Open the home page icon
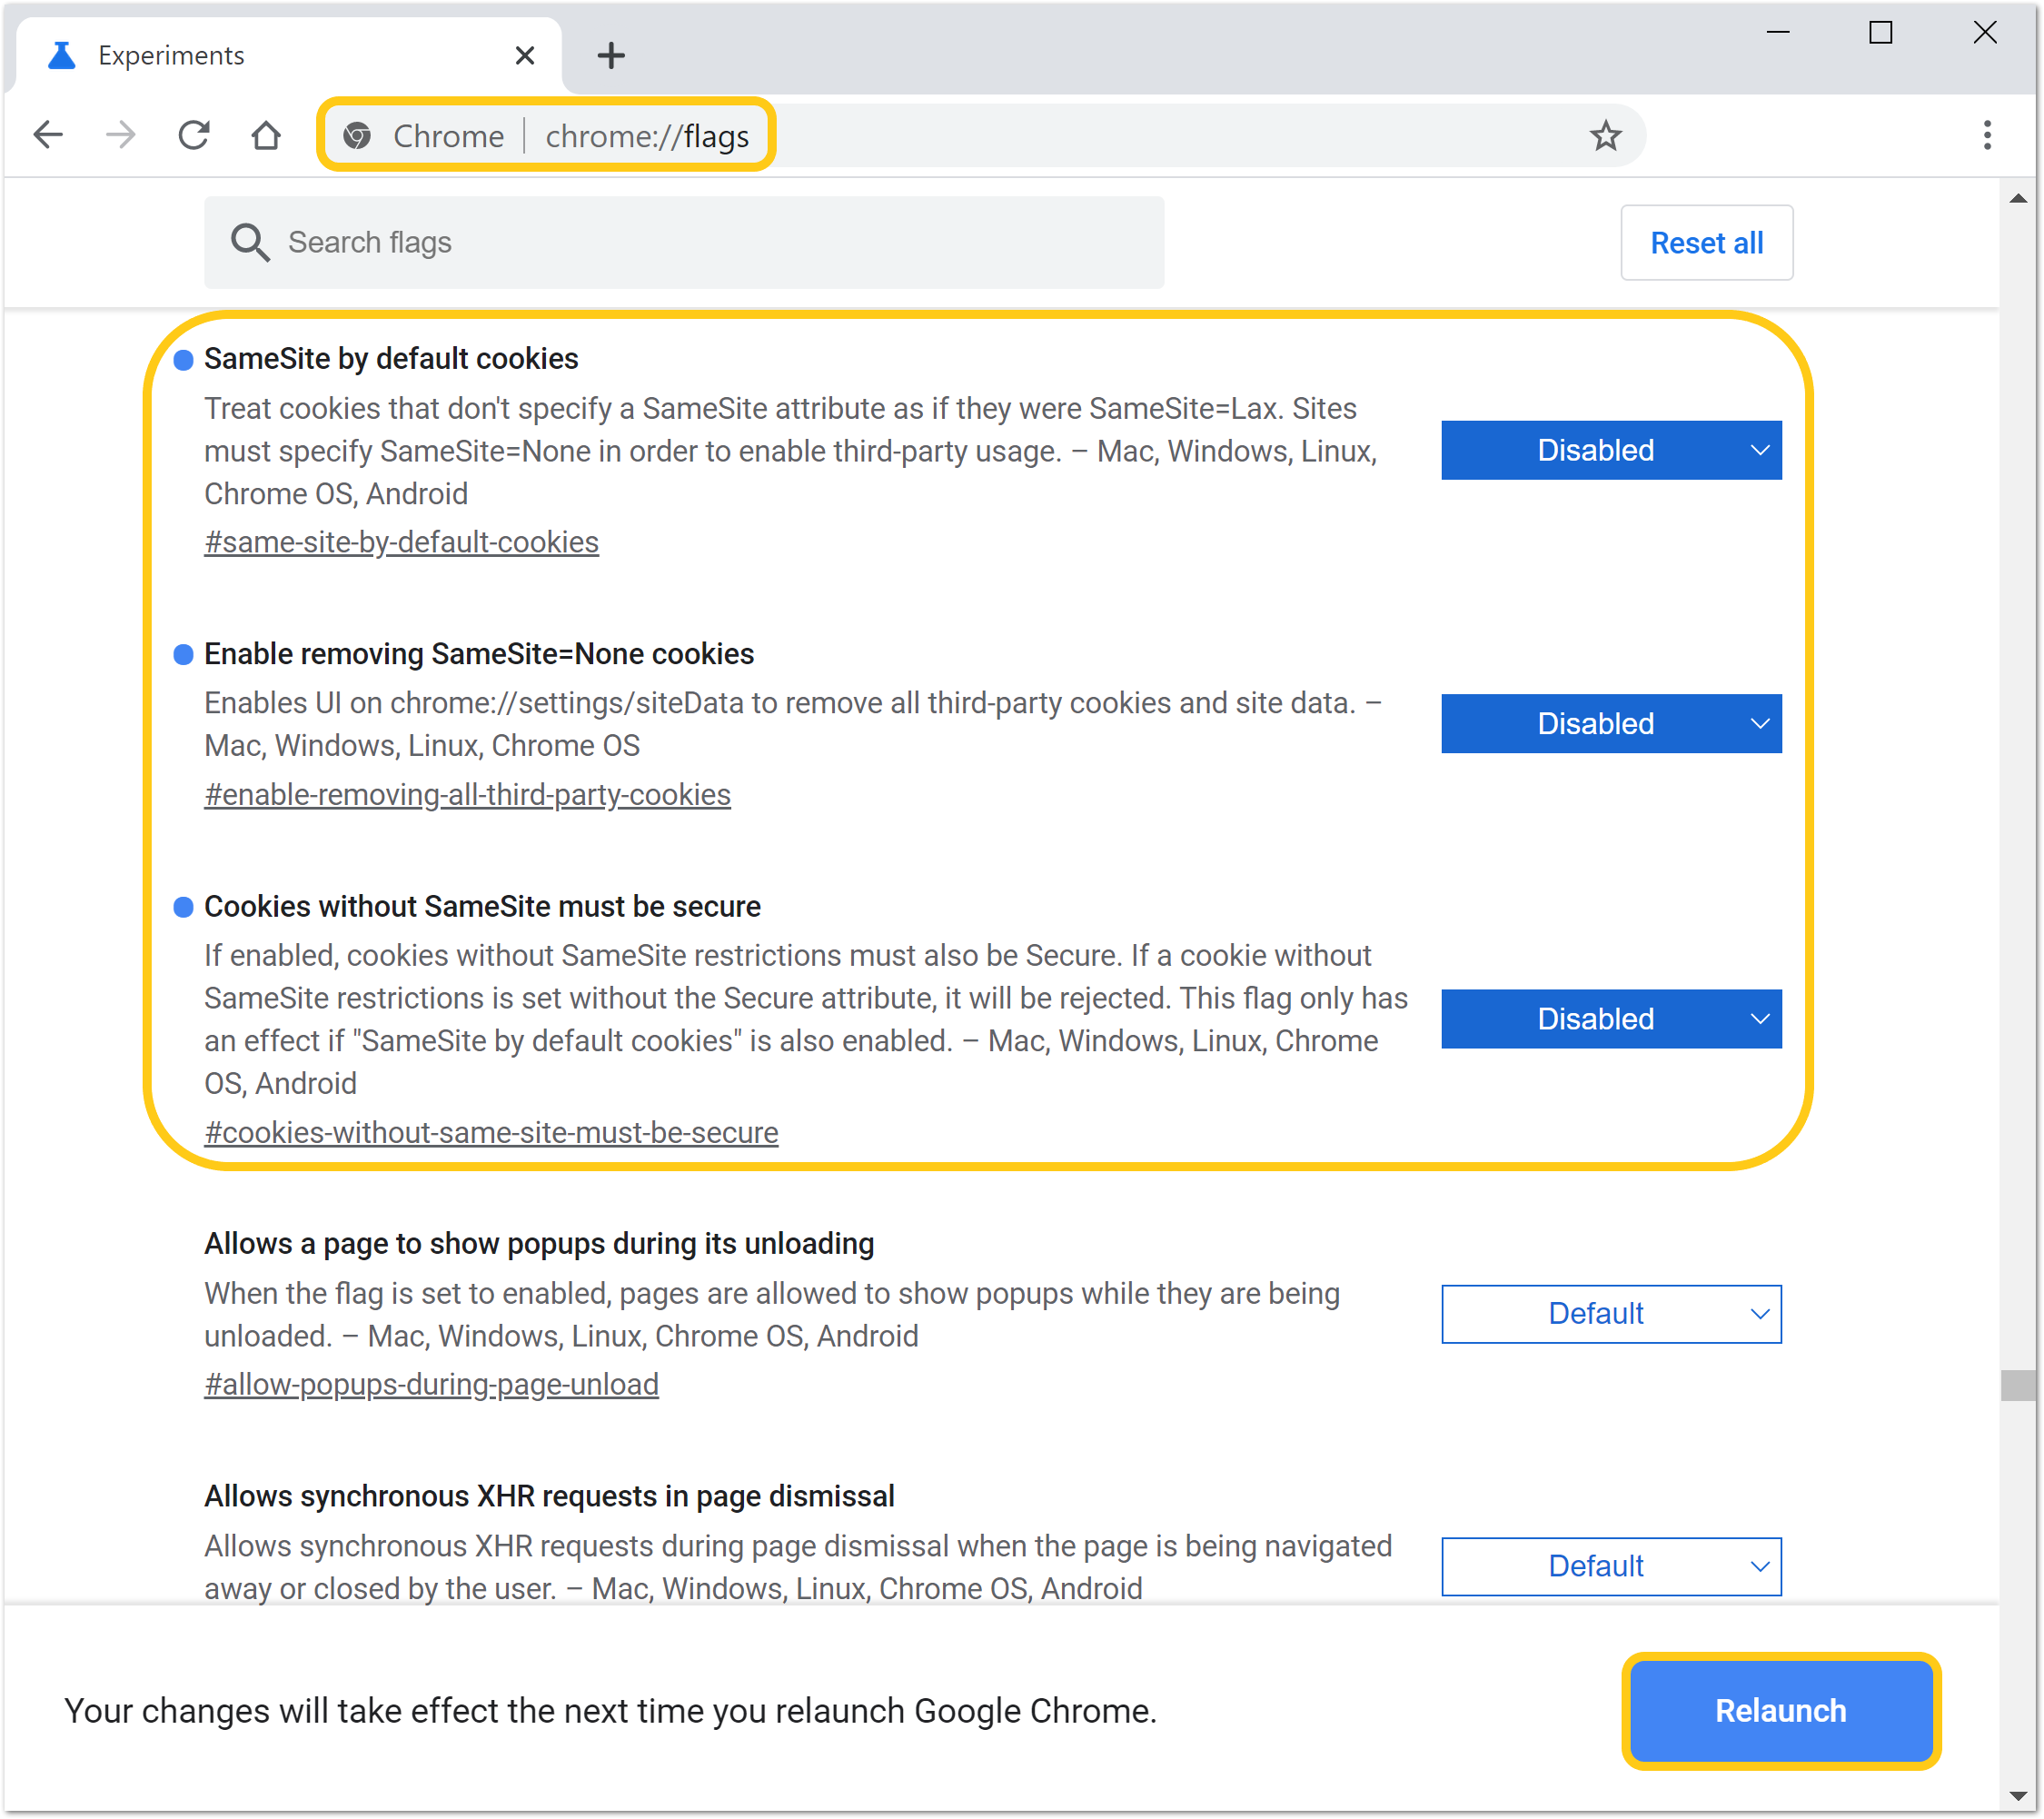This screenshot has height=1819, width=2044. (x=266, y=135)
